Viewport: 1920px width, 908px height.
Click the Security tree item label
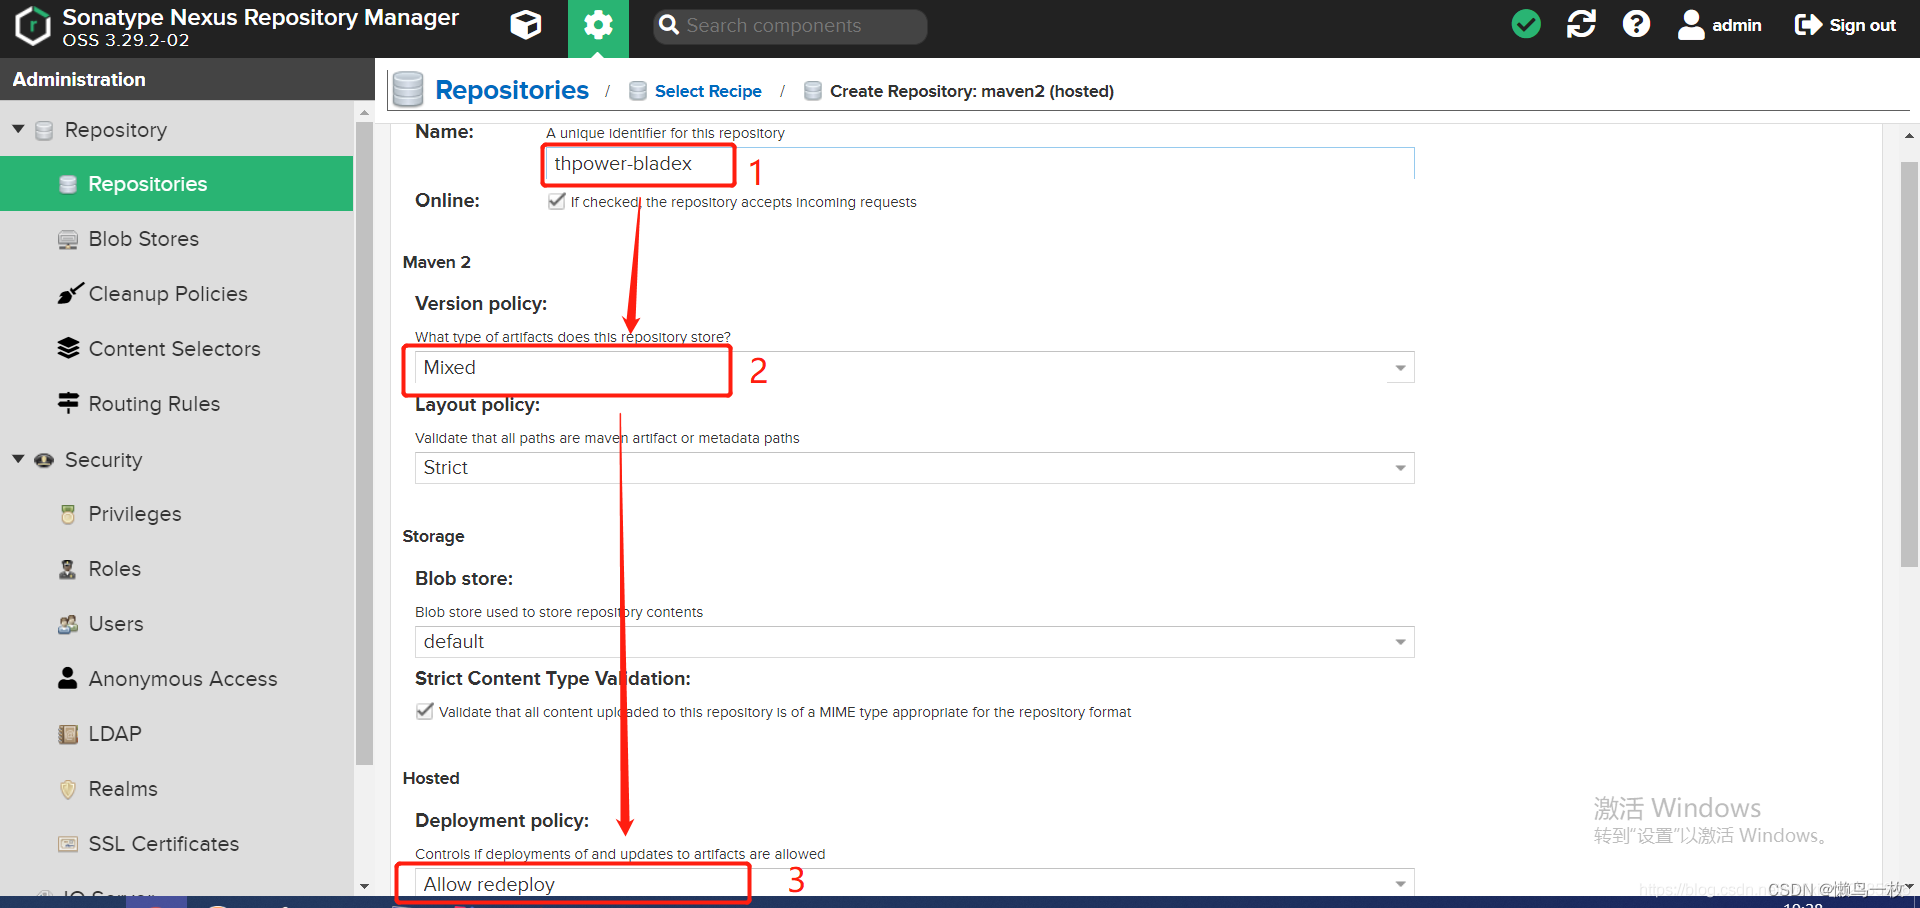coord(104,460)
